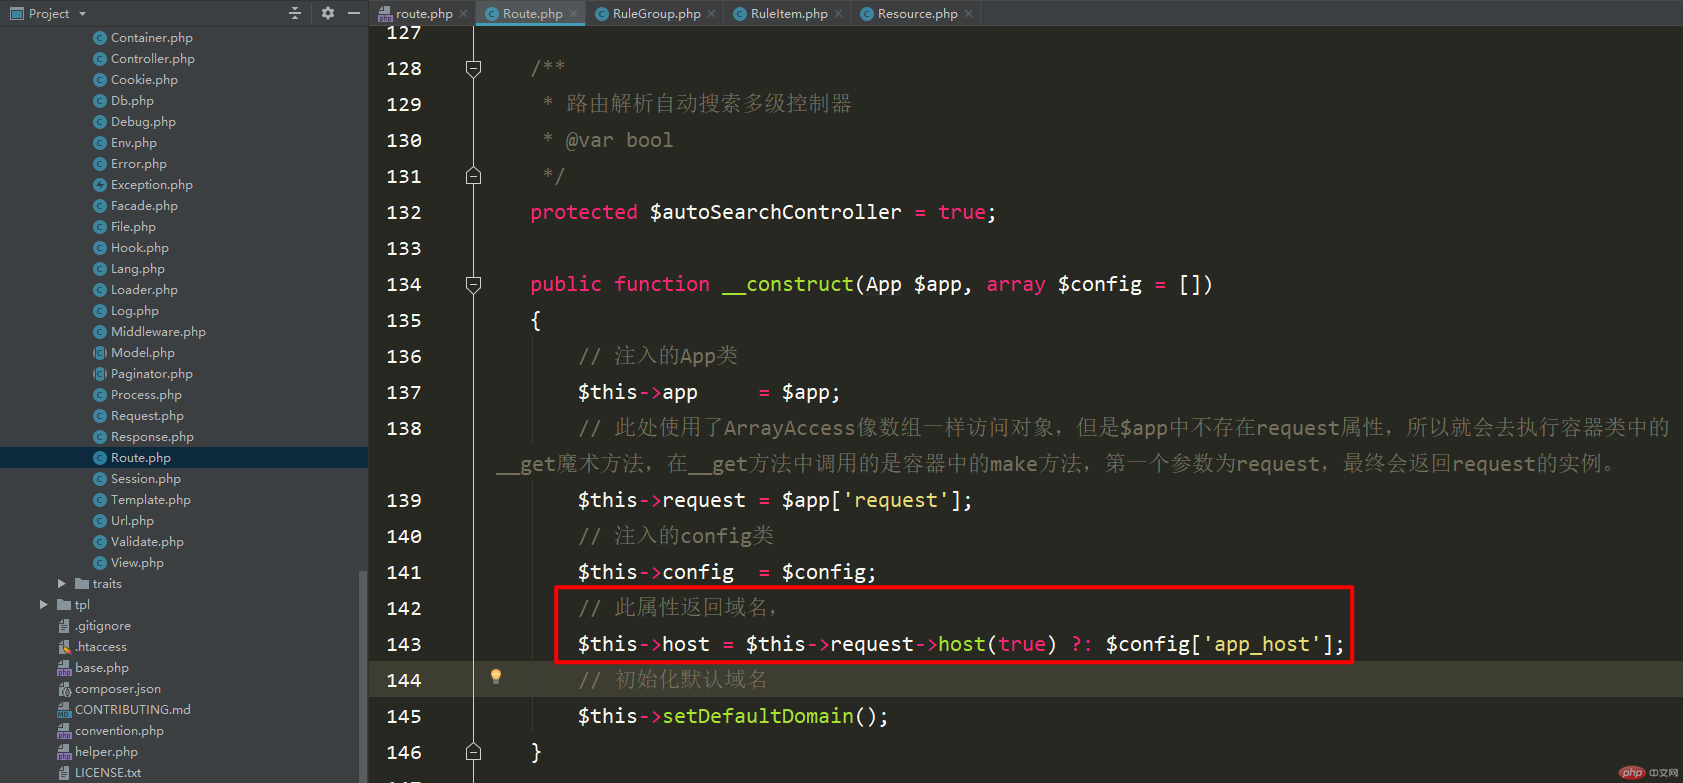Select Paginator.php file
The width and height of the screenshot is (1683, 783).
point(151,374)
